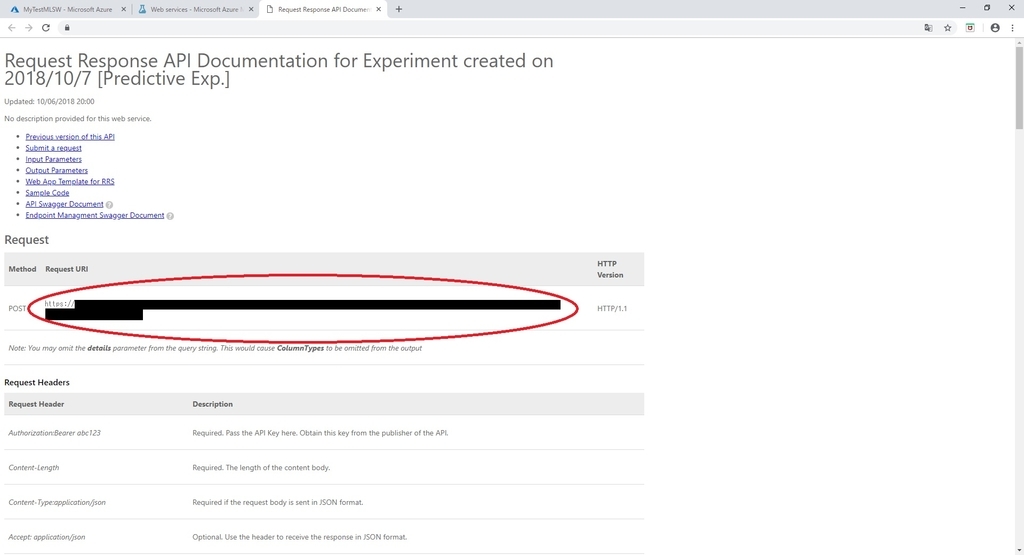Click the POST method cell

pyautogui.click(x=18, y=308)
